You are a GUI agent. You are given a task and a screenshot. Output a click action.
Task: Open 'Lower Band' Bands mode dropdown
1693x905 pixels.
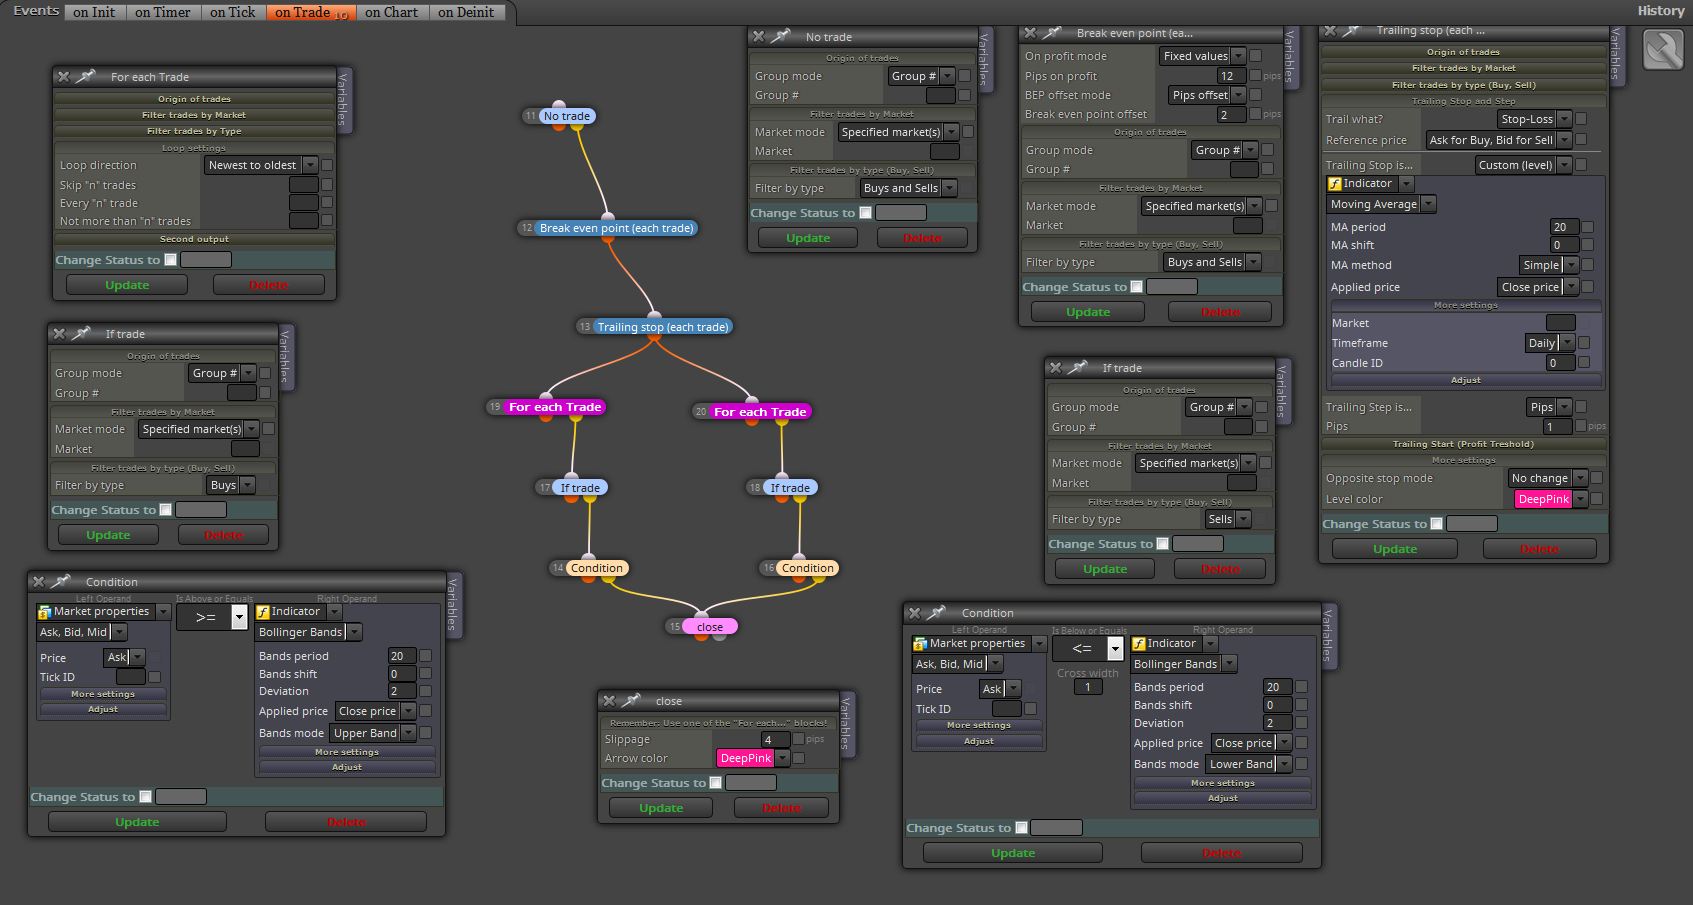coord(1249,764)
